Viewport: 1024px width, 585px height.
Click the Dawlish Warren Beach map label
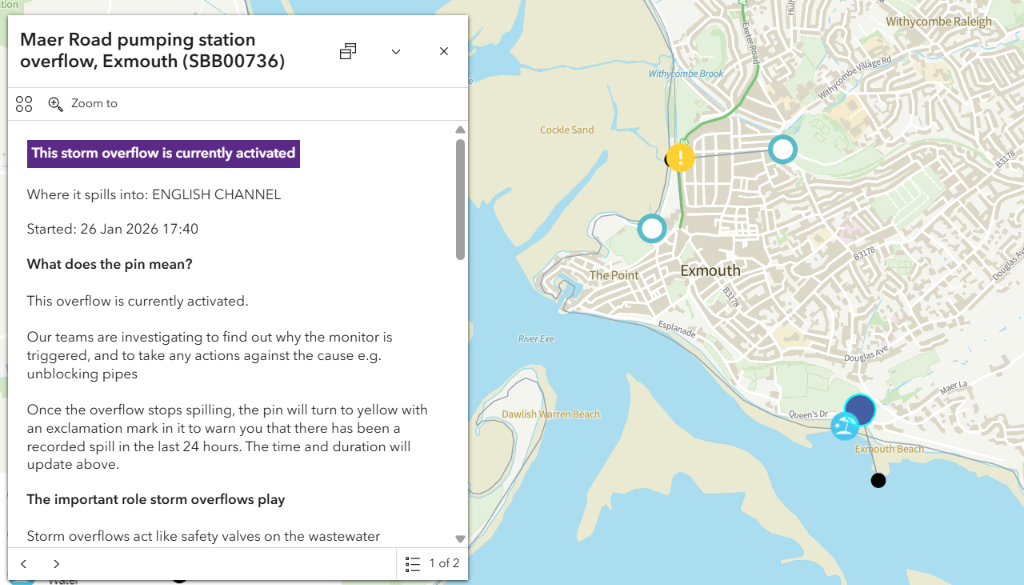click(x=552, y=414)
